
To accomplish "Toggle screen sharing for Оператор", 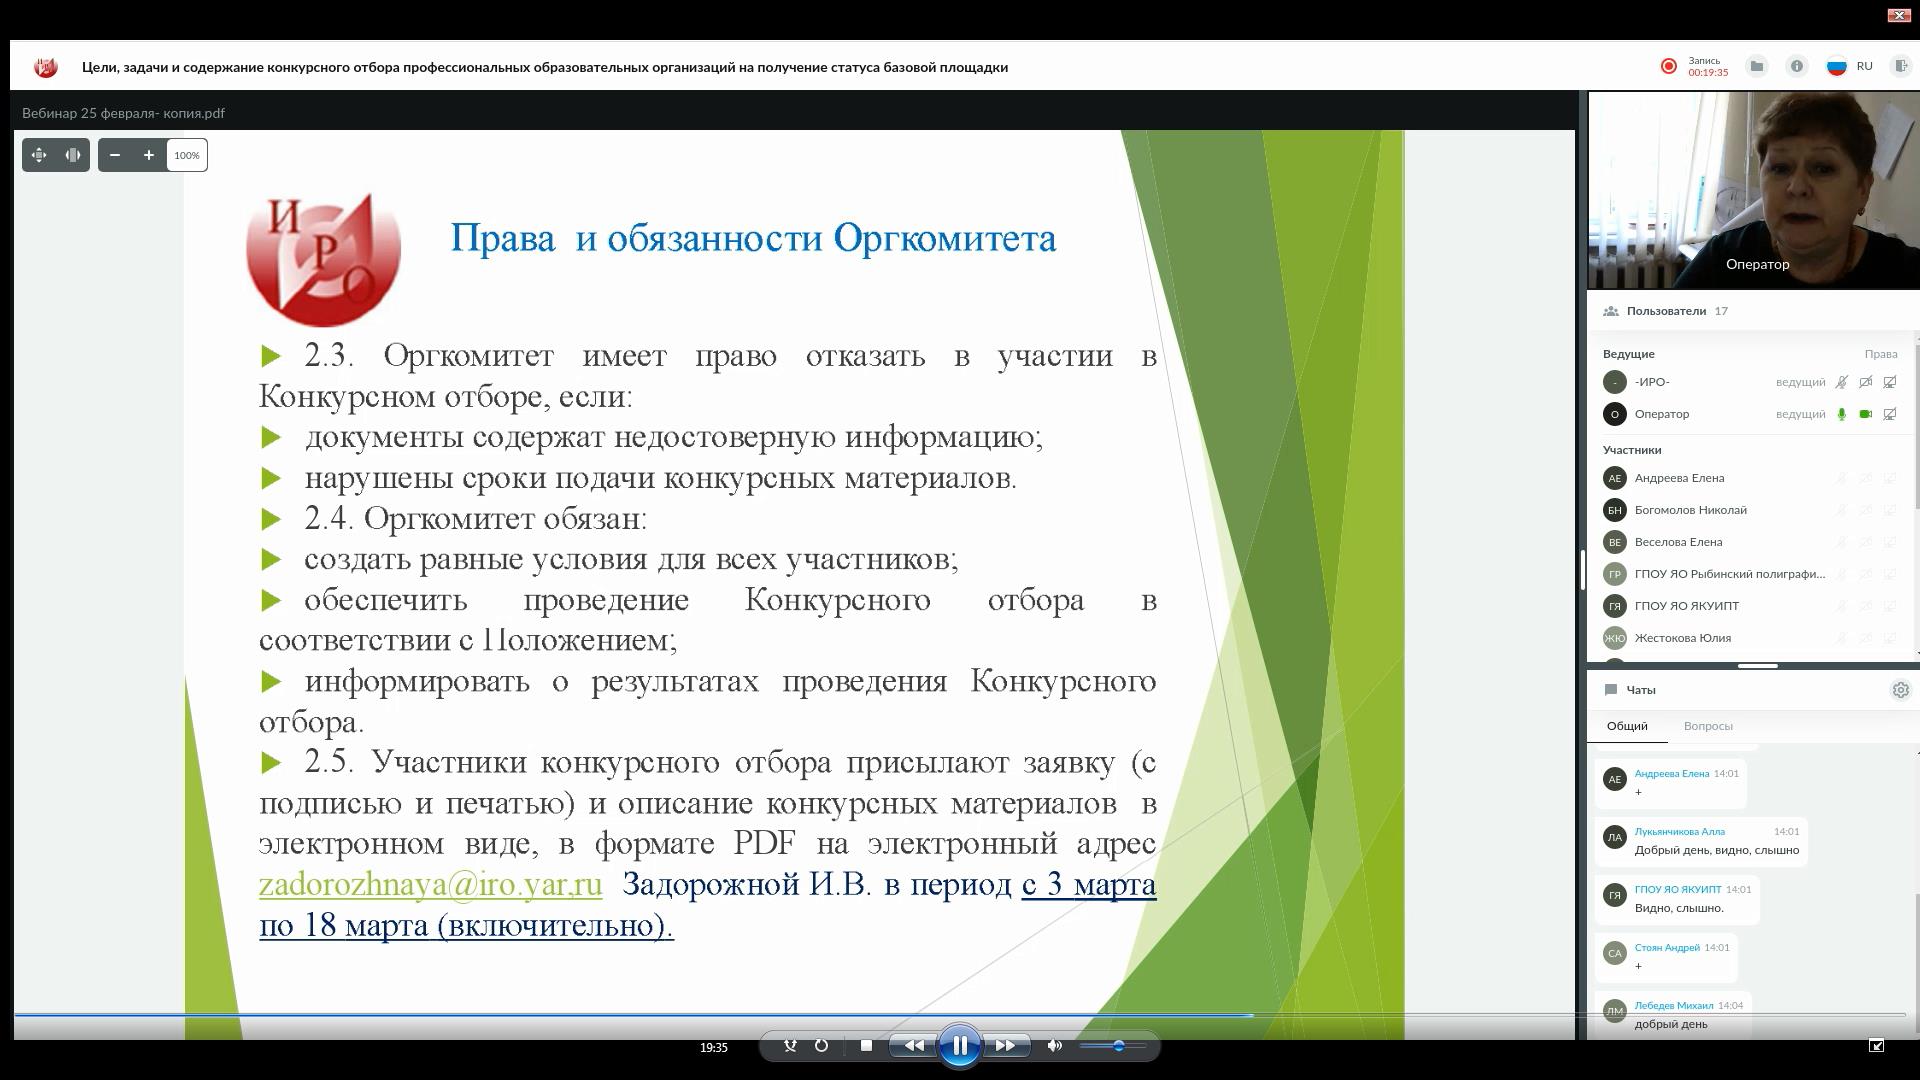I will [1889, 414].
